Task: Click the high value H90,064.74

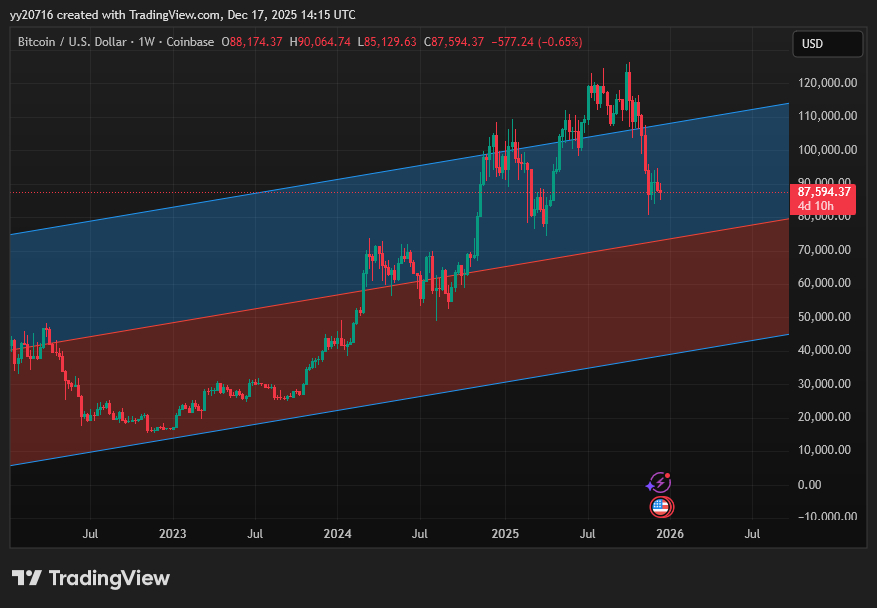Action: pyautogui.click(x=320, y=42)
